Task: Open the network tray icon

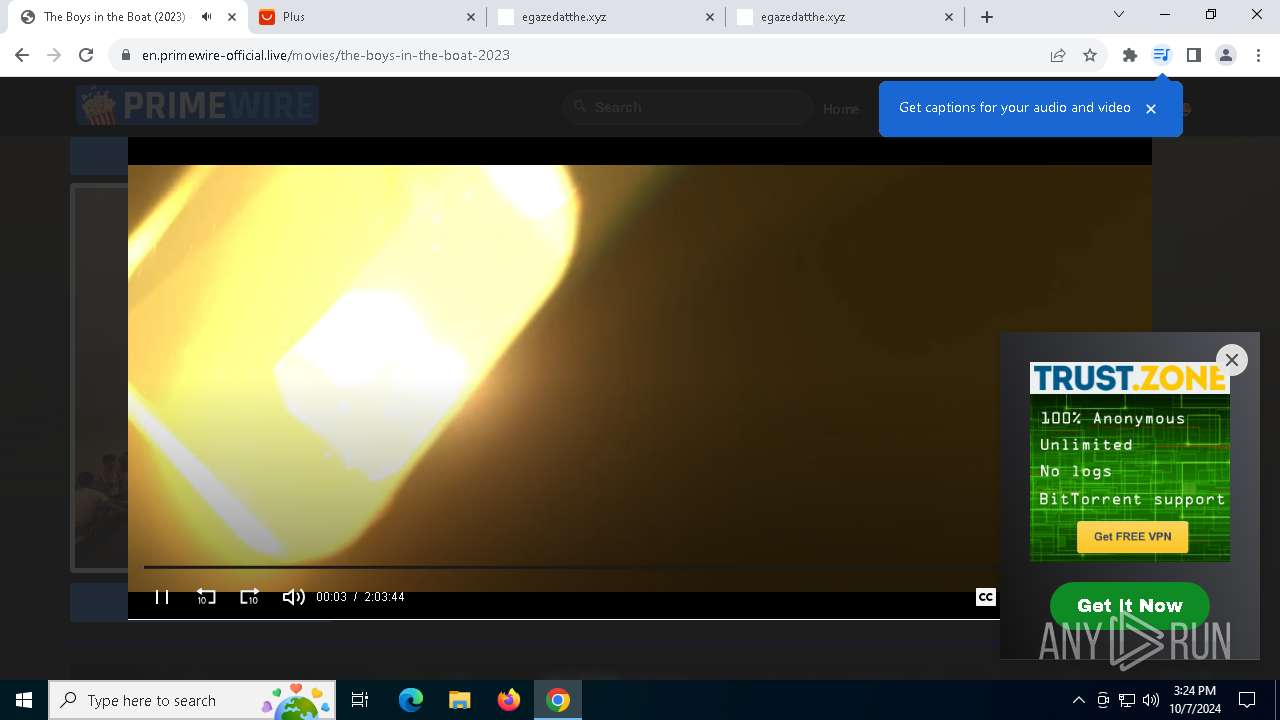Action: point(1127,700)
